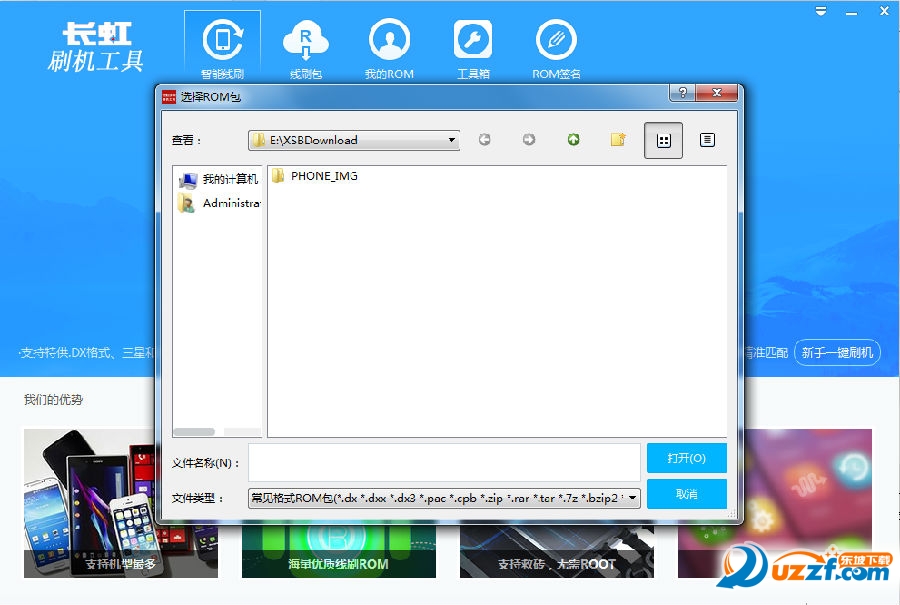Click the dialog help question mark button

(x=683, y=94)
